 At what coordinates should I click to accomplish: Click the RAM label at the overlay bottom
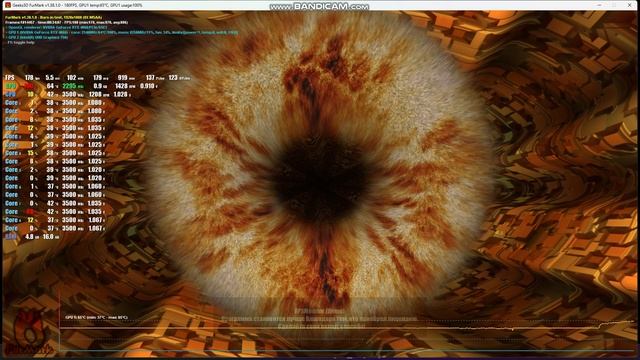coord(11,236)
